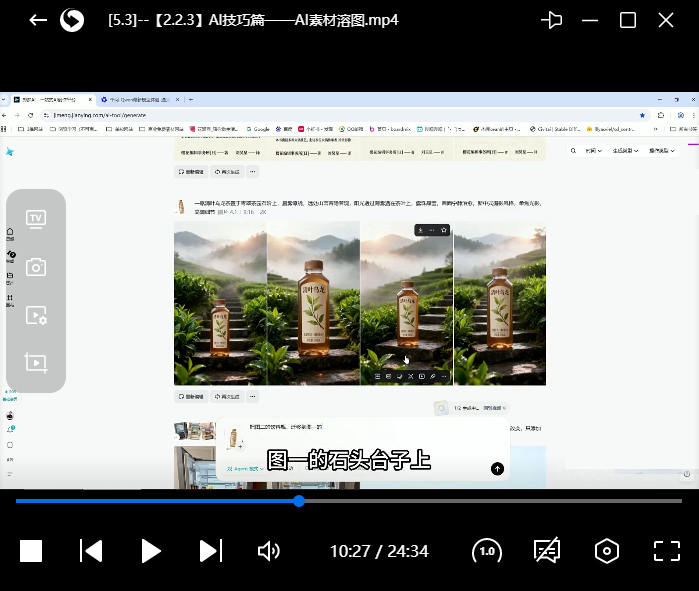This screenshot has height=591, width=699.
Task: Click the download icon on third image overlay
Action: coord(420,230)
